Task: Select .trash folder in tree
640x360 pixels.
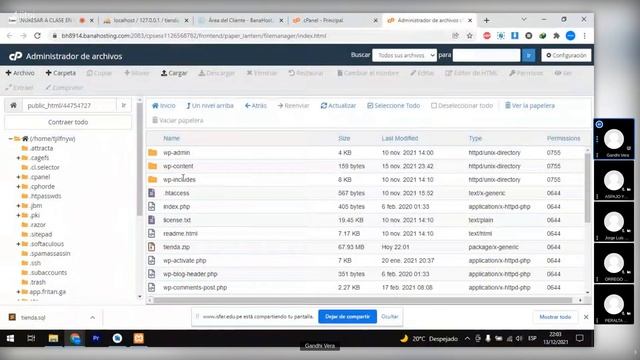Action: 37,282
